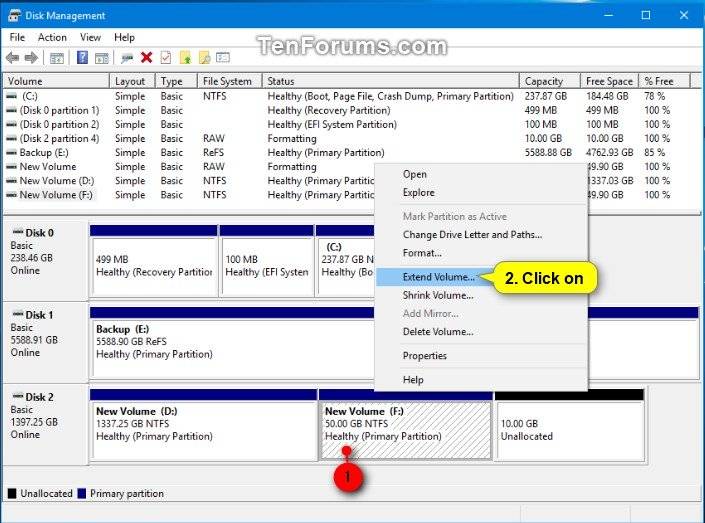Image resolution: width=705 pixels, height=523 pixels.
Task: Open the Help menu in menu bar
Action: (x=124, y=37)
